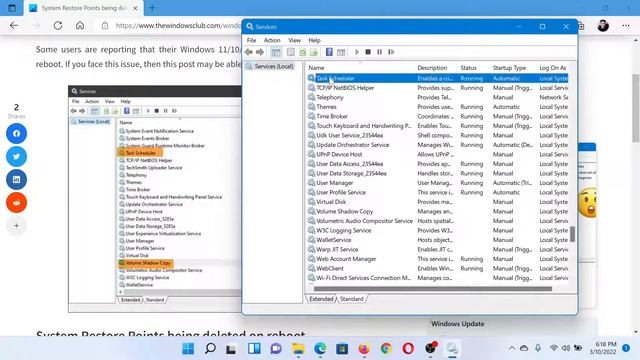Click the browser Refresh button
Viewport: 640px width, 360px height.
[58, 25]
